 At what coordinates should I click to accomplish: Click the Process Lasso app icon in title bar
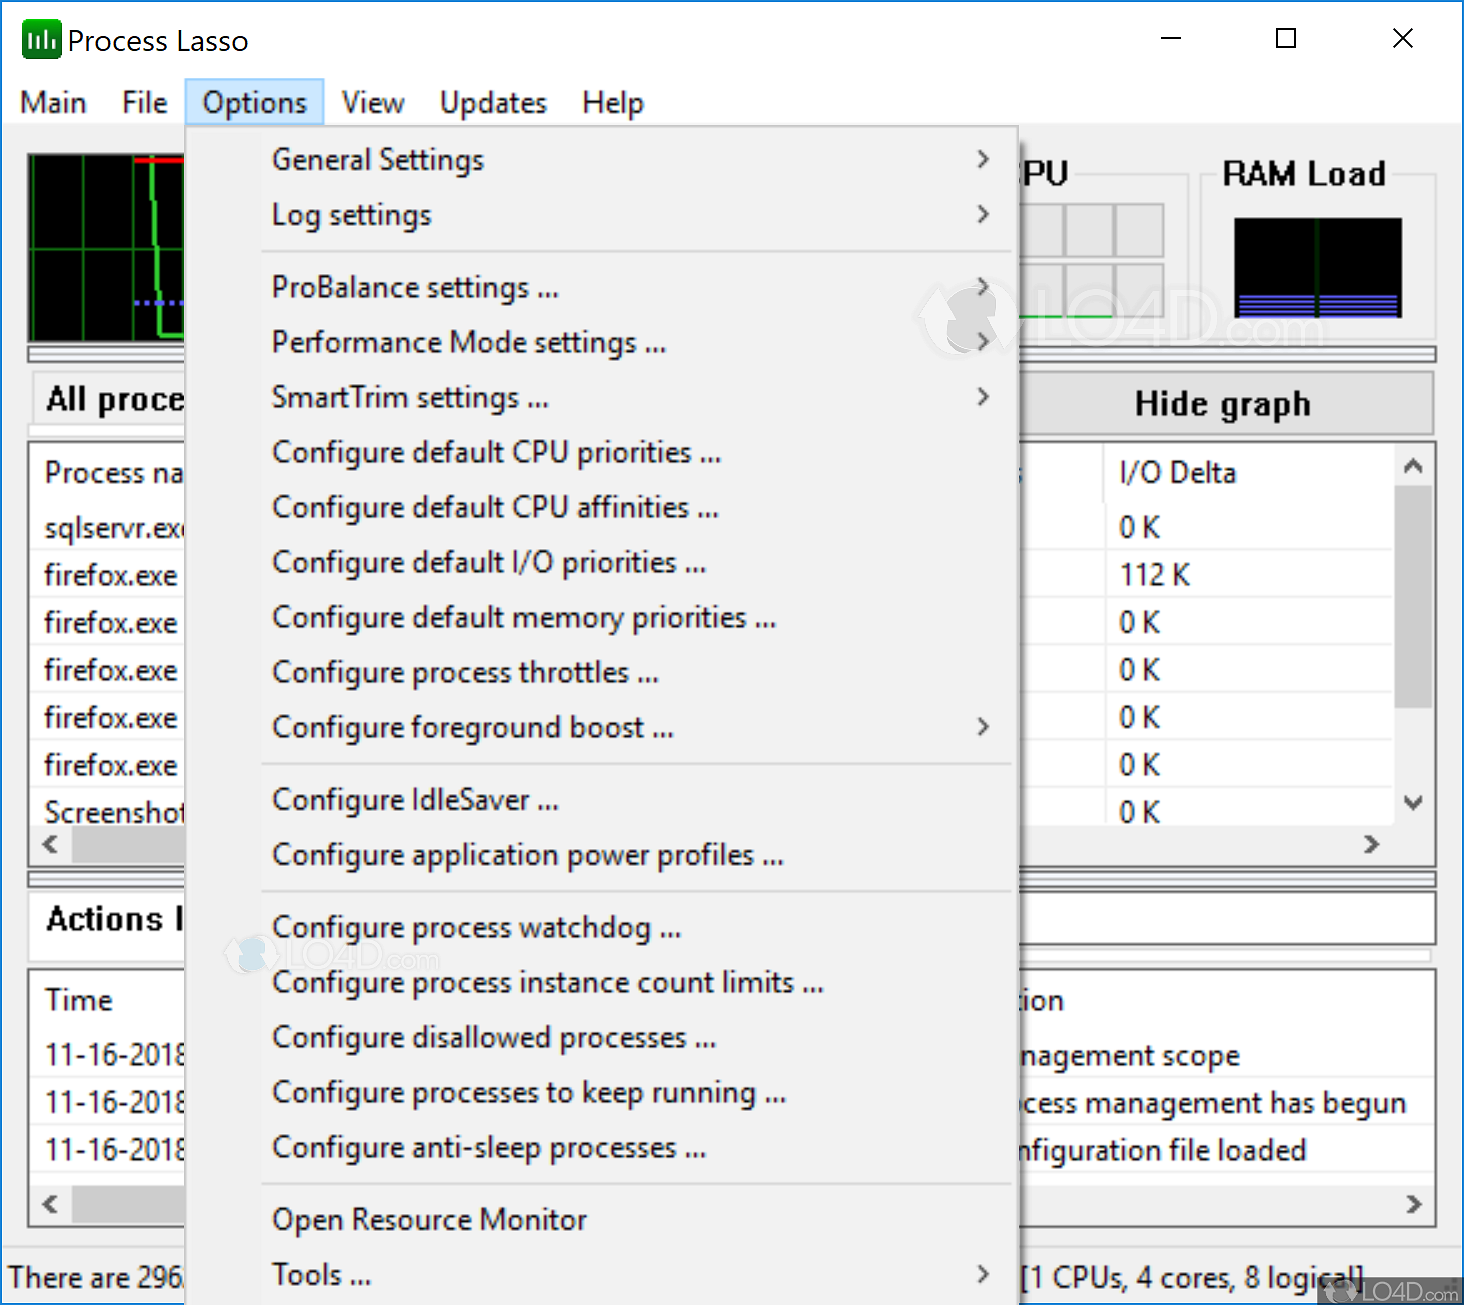41,40
